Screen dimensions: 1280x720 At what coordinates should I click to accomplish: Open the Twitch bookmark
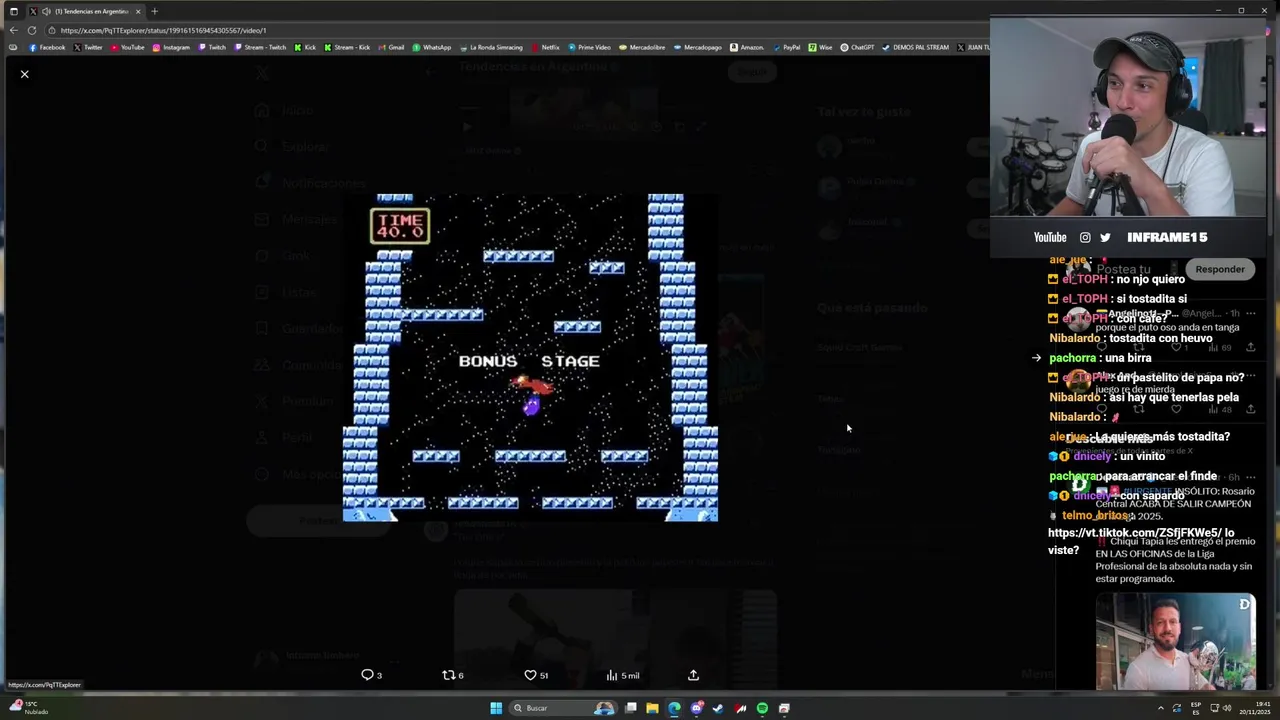tap(212, 47)
